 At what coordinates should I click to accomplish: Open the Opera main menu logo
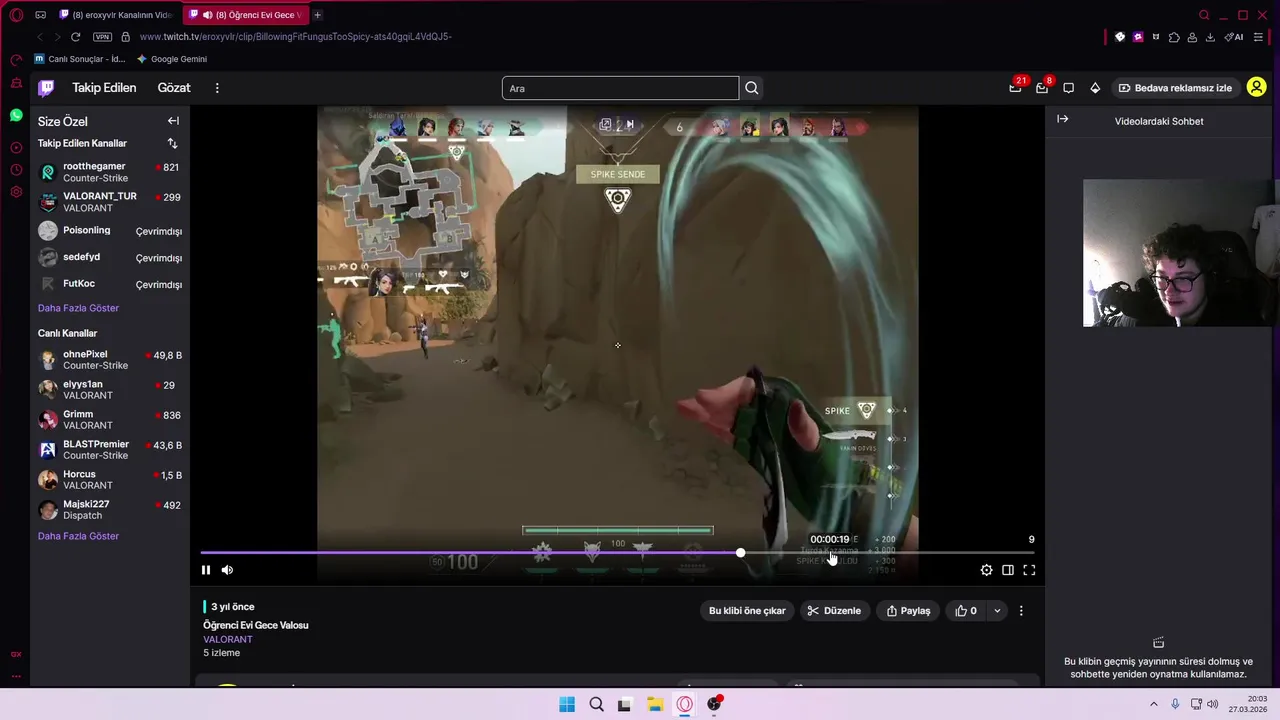[16, 15]
